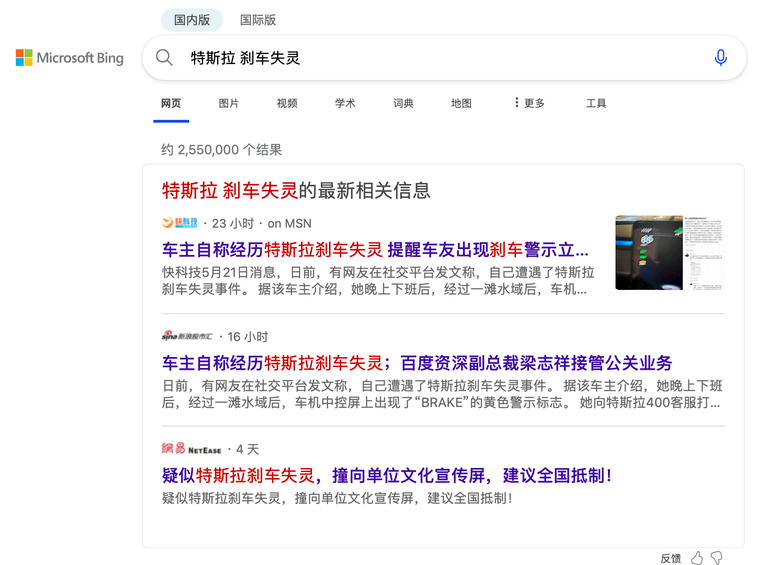This screenshot has width=780, height=565.
Task: Start voice search with the microphone icon
Action: tap(720, 58)
